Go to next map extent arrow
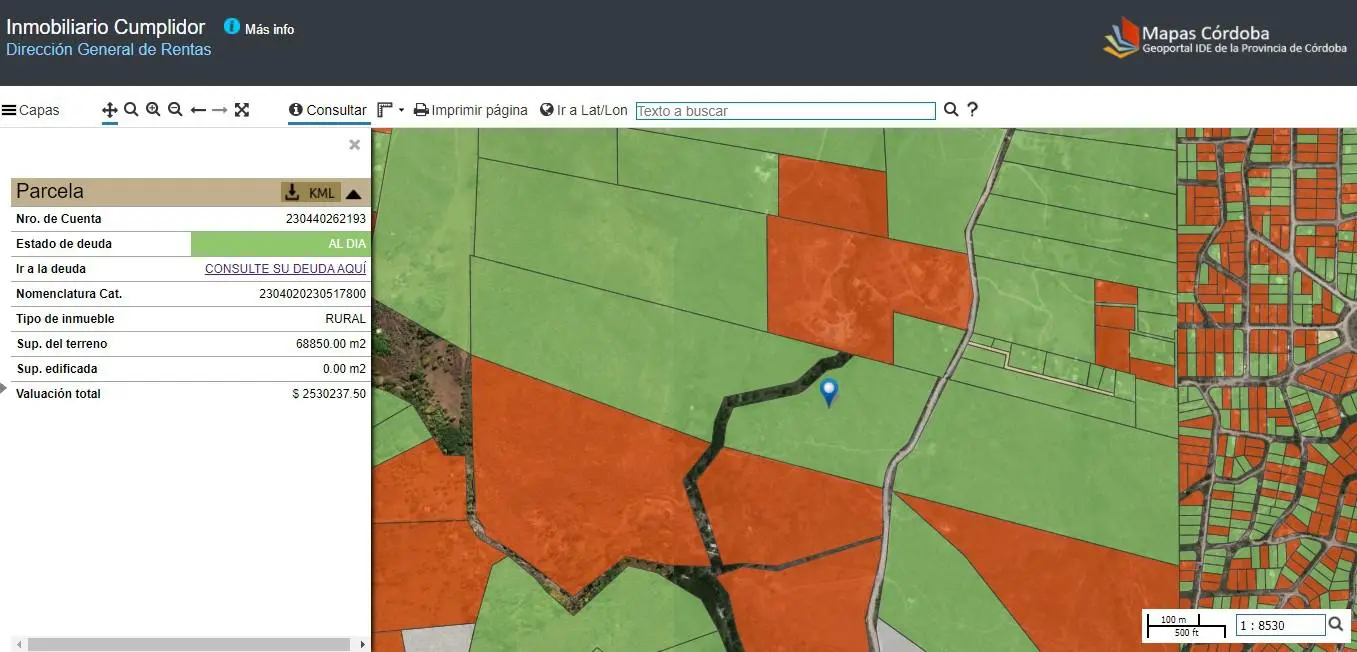 click(220, 110)
